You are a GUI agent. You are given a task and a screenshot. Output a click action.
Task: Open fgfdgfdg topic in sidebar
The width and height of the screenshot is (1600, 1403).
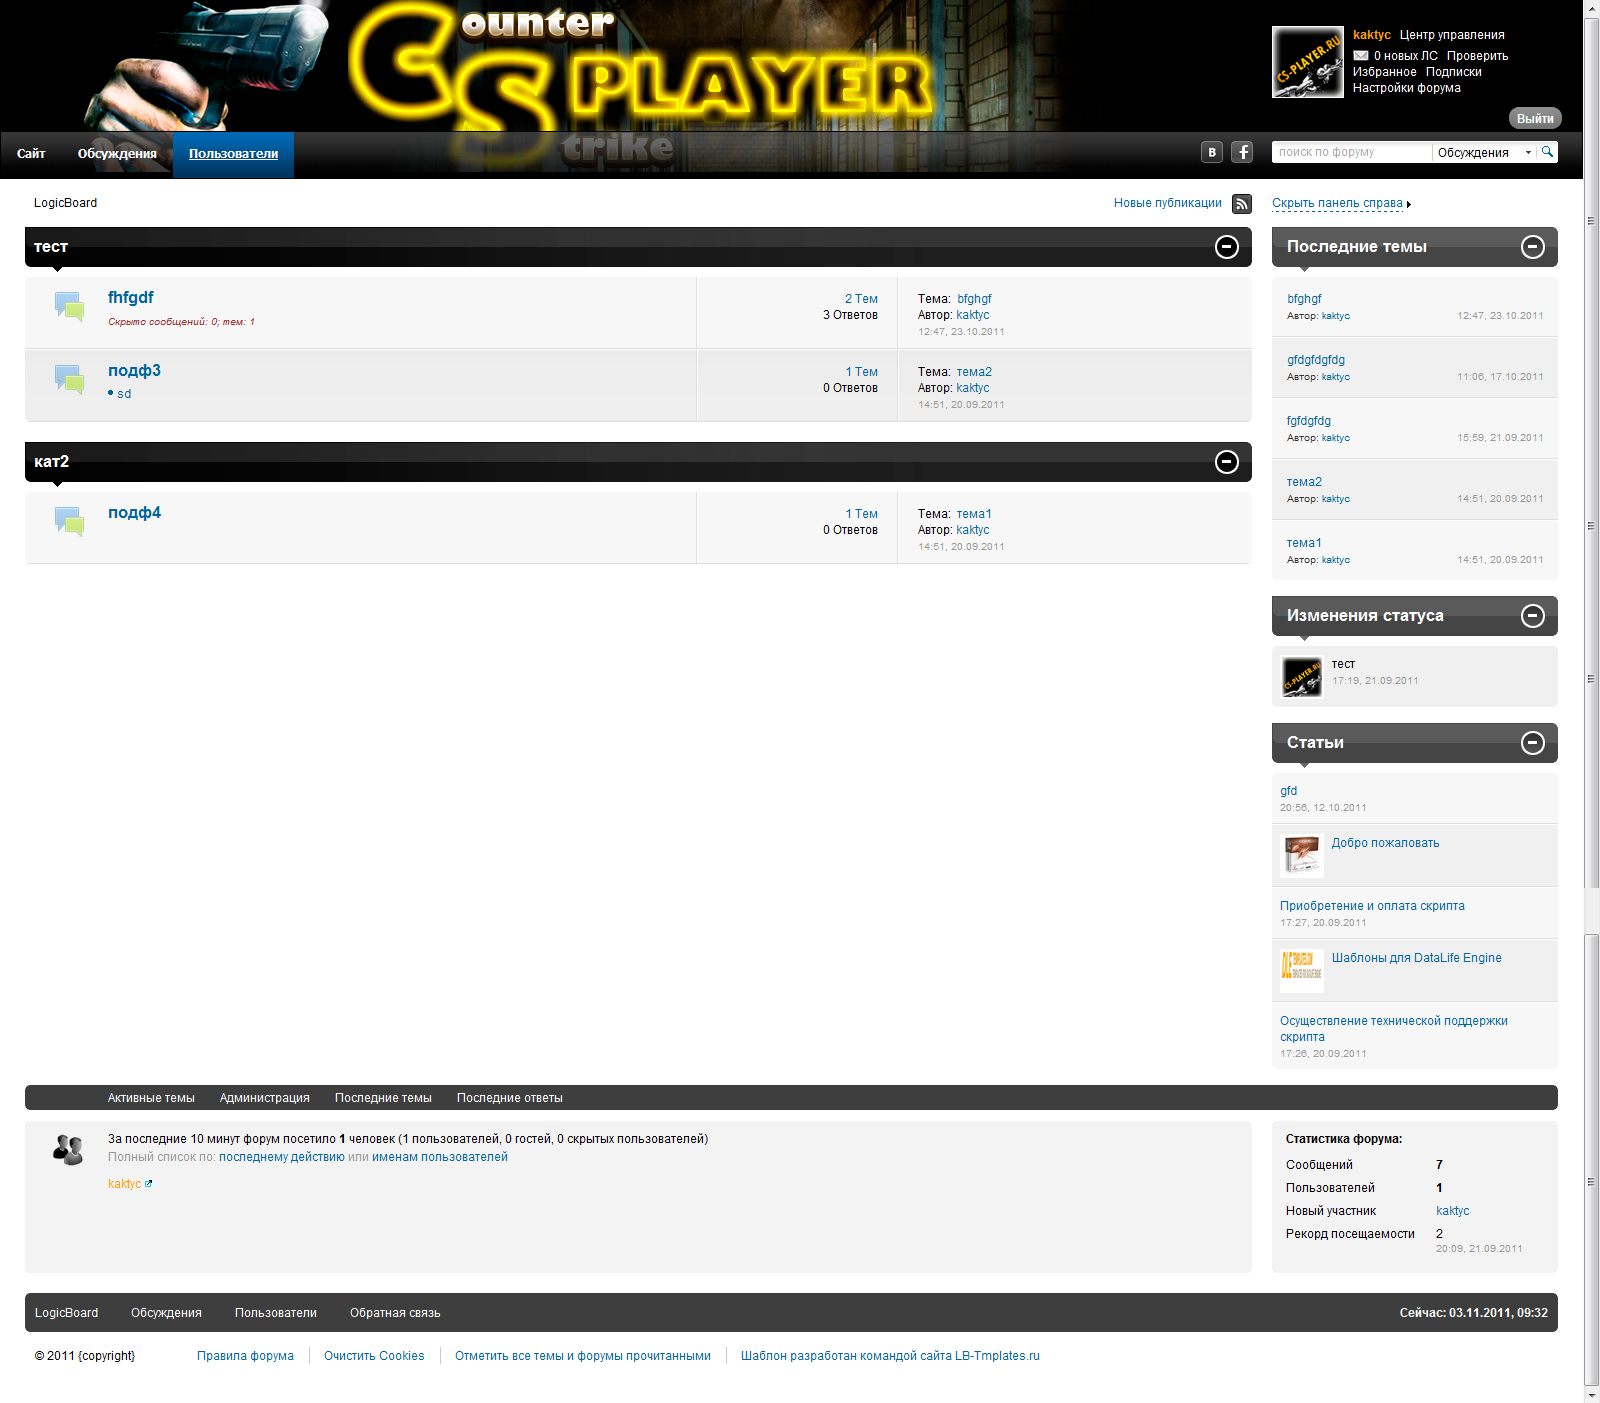pos(1309,421)
